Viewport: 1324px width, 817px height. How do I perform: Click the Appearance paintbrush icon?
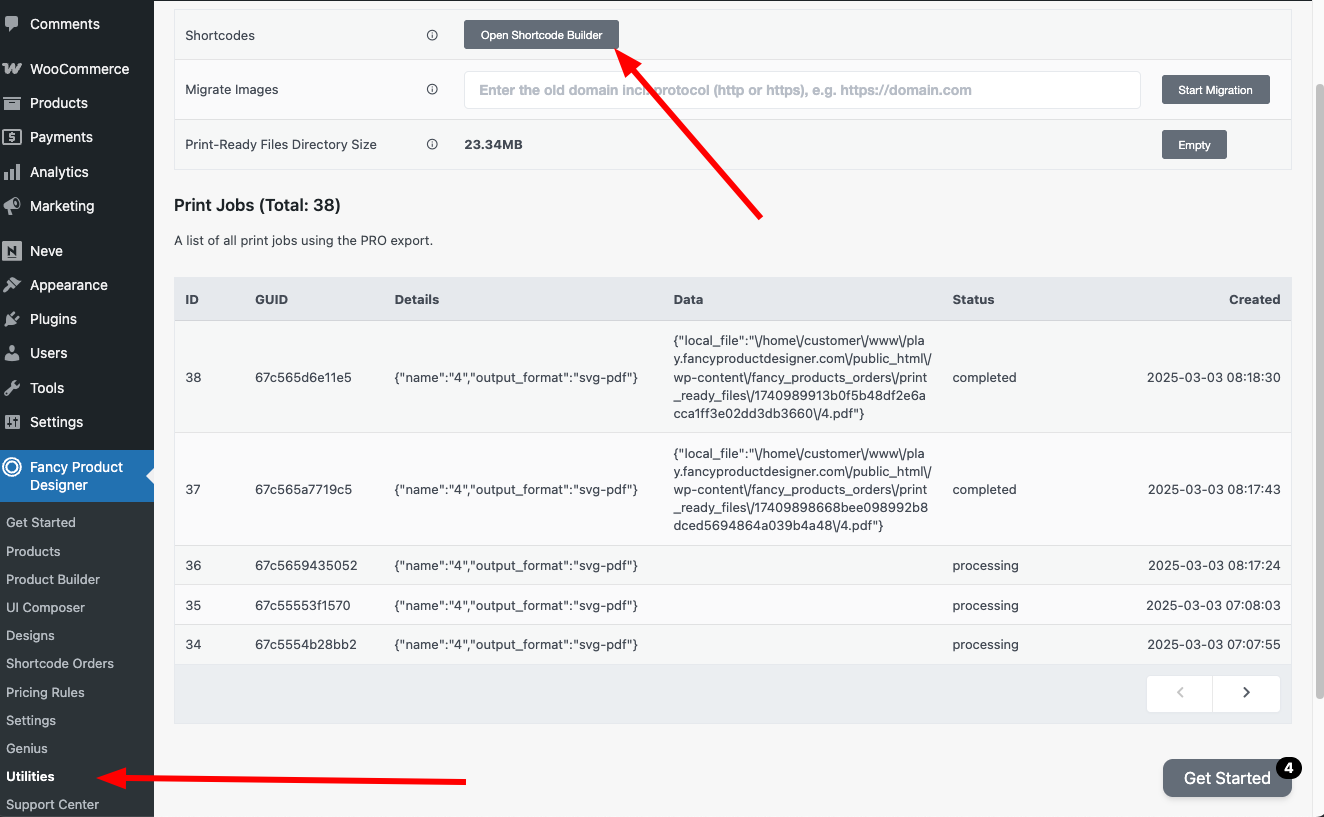click(x=12, y=285)
